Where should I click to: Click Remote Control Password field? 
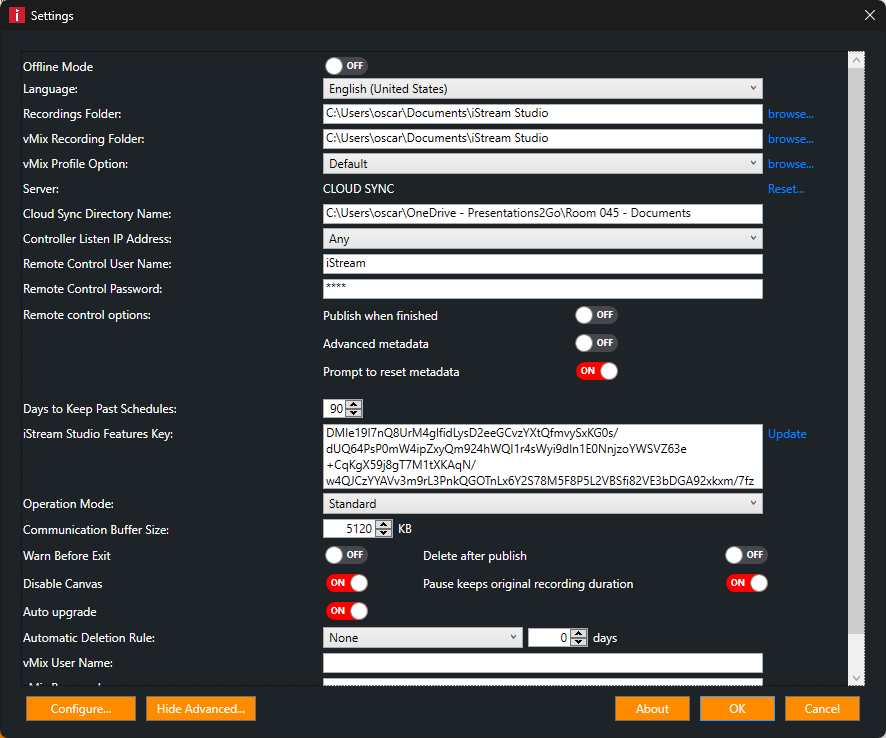[x=542, y=289]
